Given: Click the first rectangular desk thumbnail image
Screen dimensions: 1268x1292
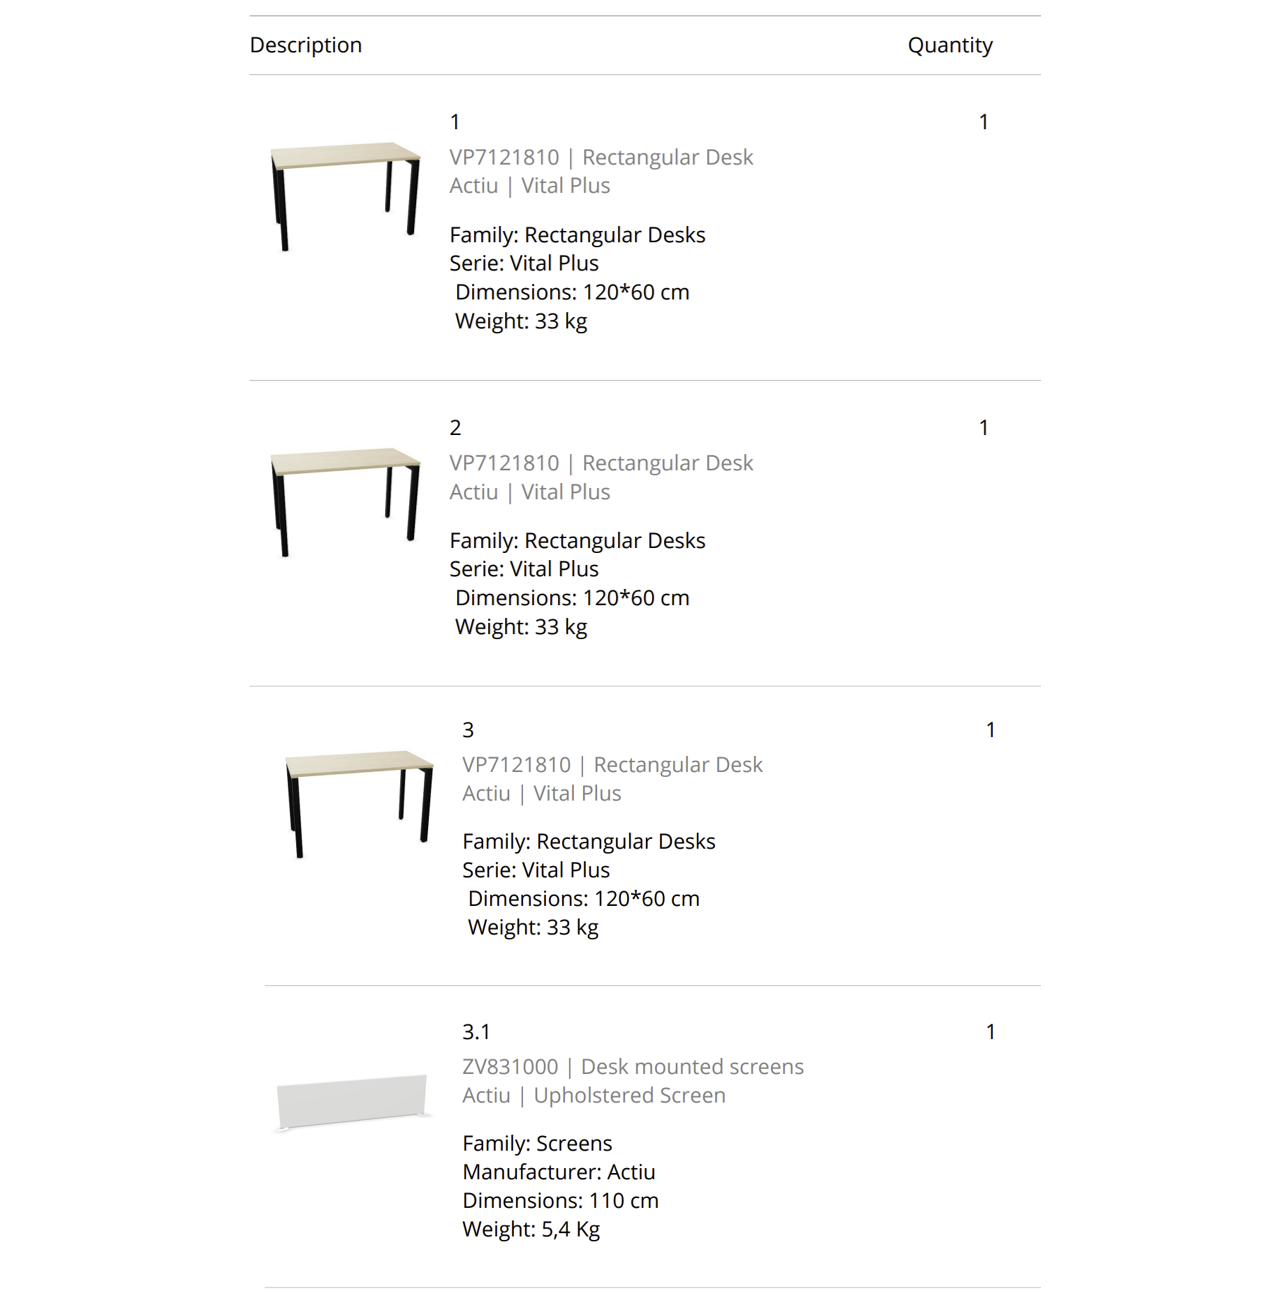Looking at the screenshot, I should pyautogui.click(x=345, y=196).
